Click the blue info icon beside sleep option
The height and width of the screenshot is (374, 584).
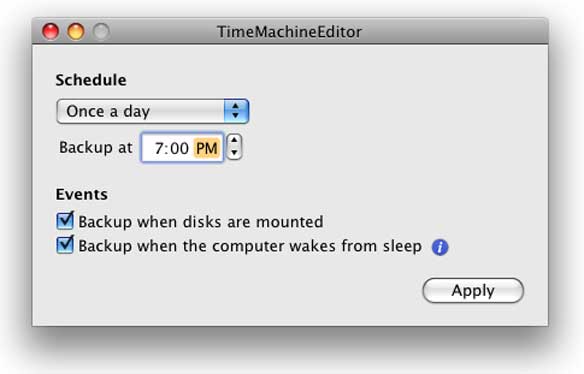coord(440,247)
